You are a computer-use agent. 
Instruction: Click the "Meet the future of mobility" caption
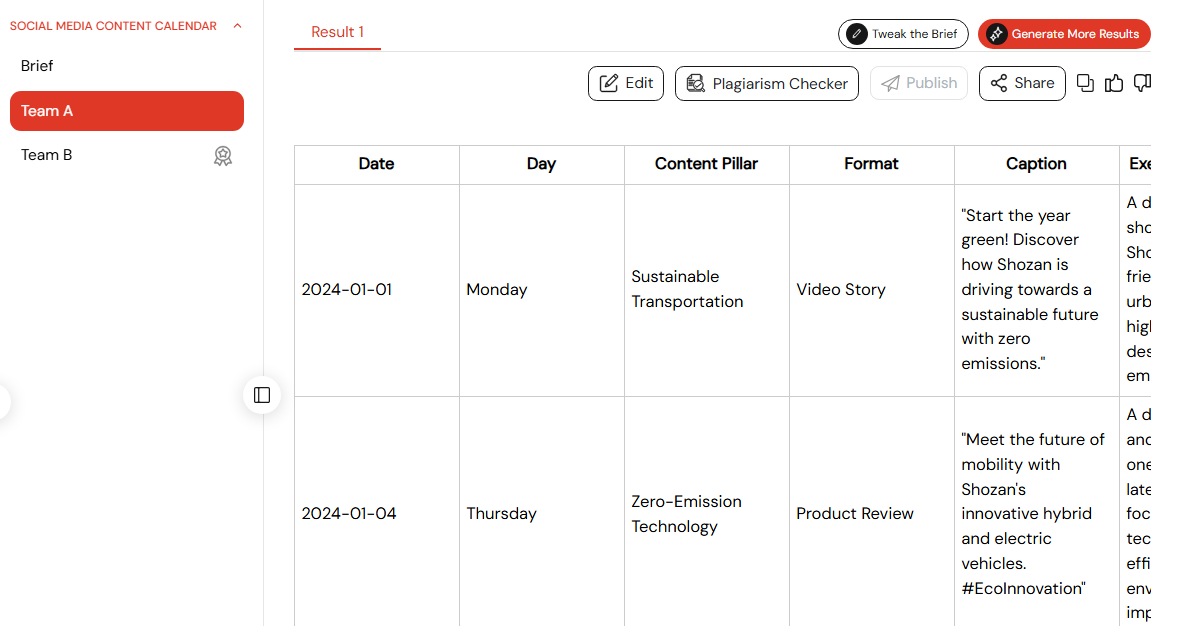click(1037, 512)
